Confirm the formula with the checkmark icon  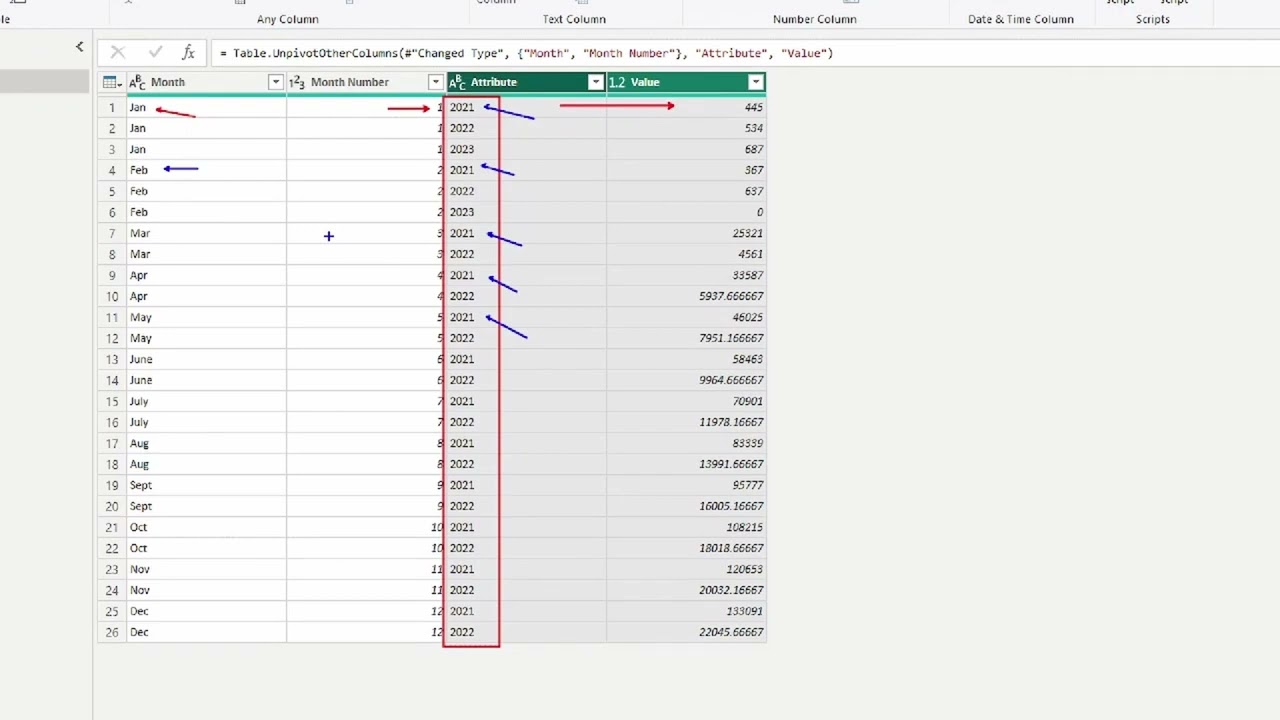[154, 53]
